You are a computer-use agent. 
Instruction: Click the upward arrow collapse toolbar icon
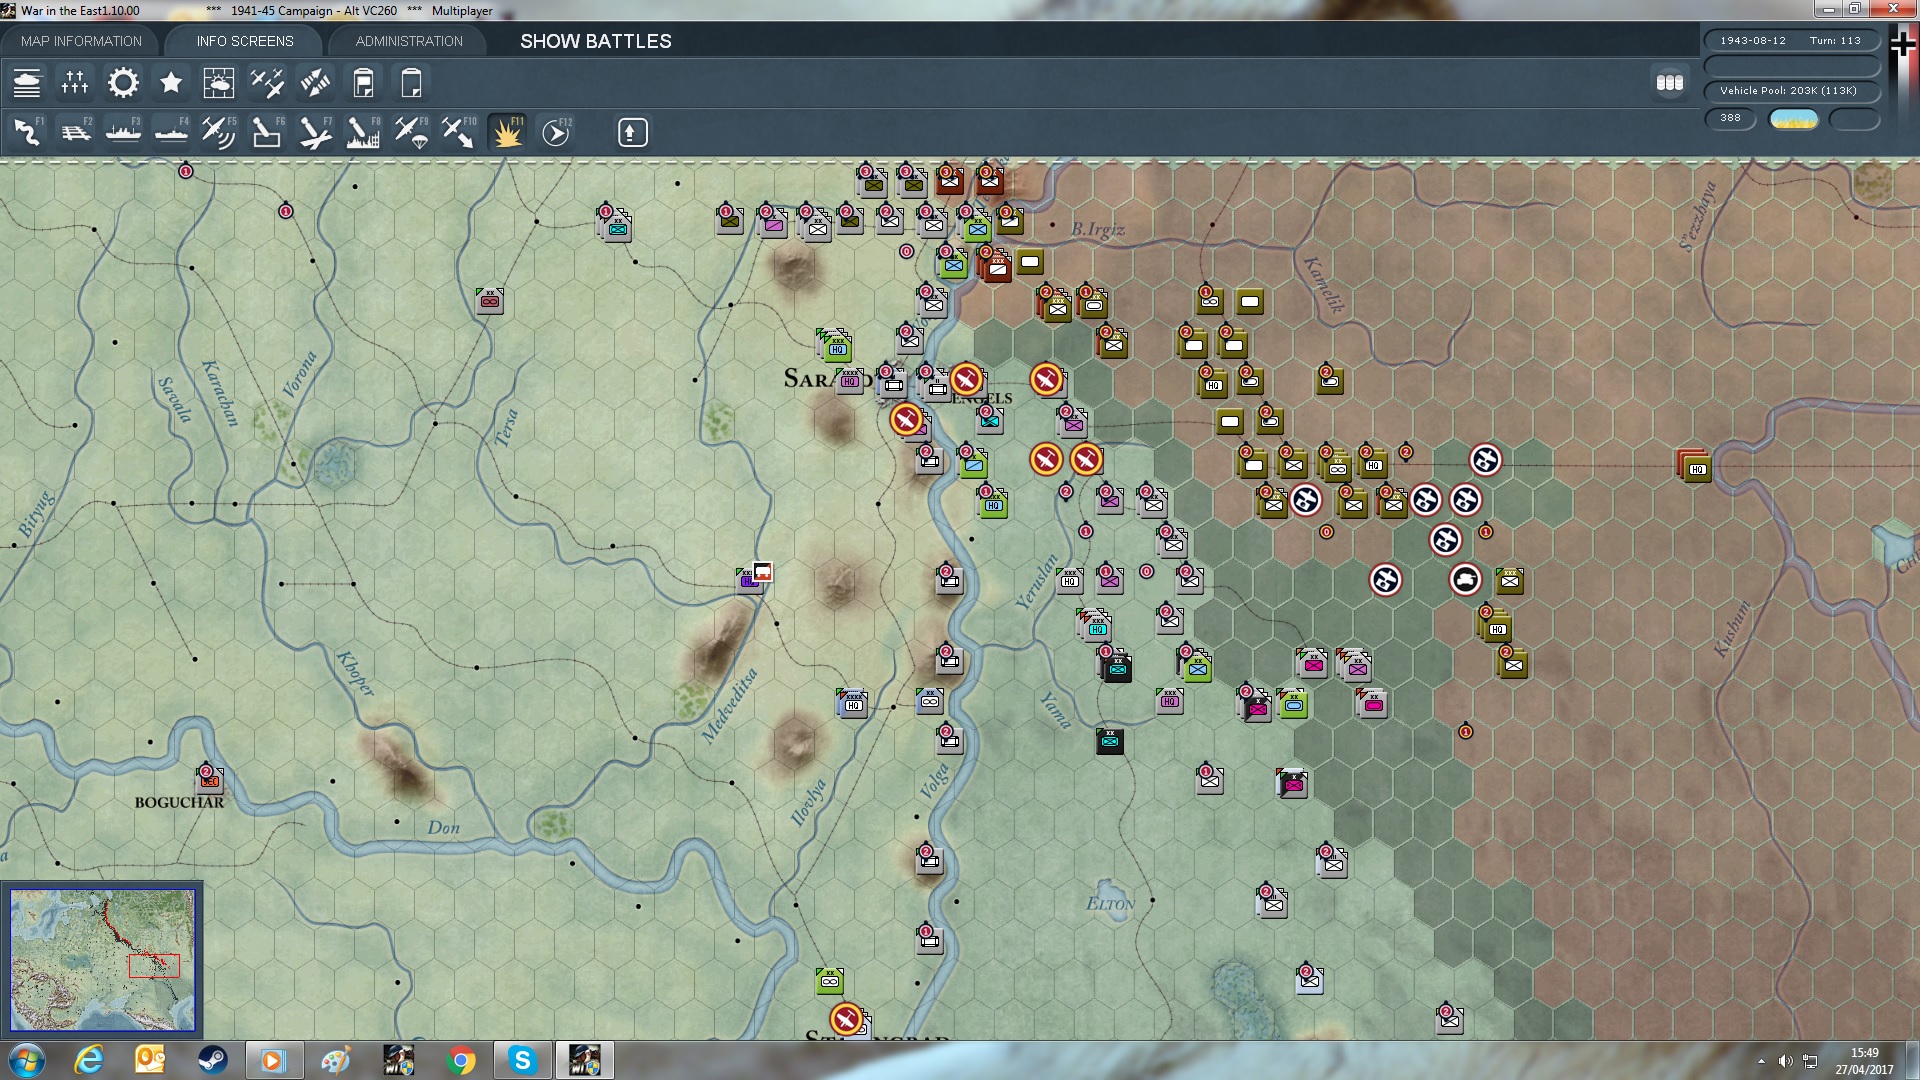click(632, 132)
